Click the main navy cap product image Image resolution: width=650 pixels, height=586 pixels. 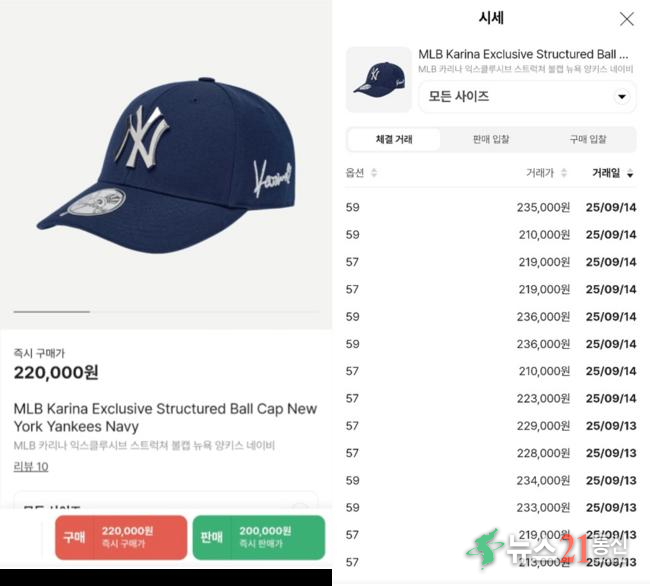point(166,165)
